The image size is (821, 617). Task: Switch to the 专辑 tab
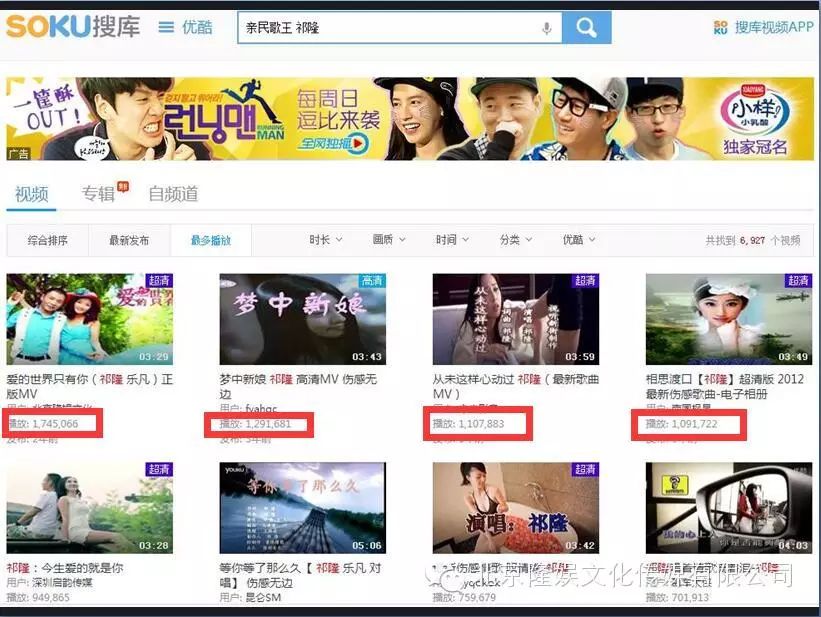point(98,194)
